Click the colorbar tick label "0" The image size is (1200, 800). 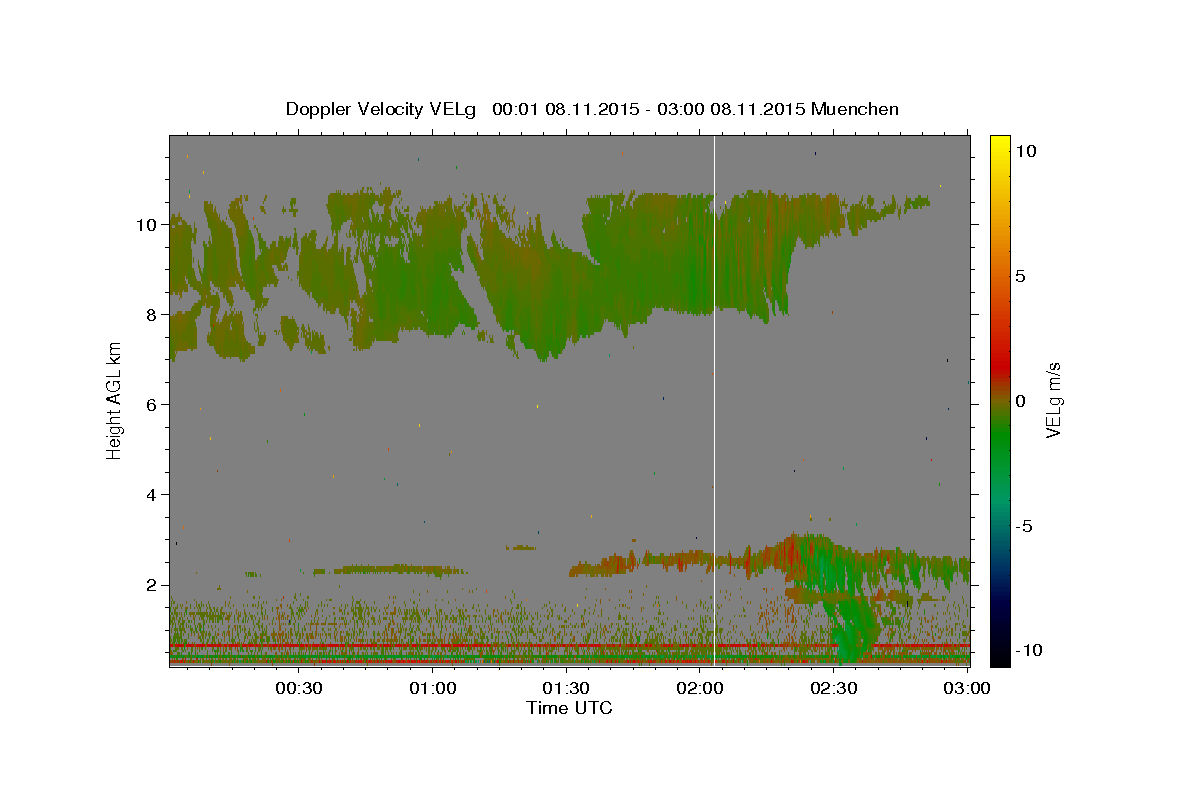click(x=1022, y=401)
